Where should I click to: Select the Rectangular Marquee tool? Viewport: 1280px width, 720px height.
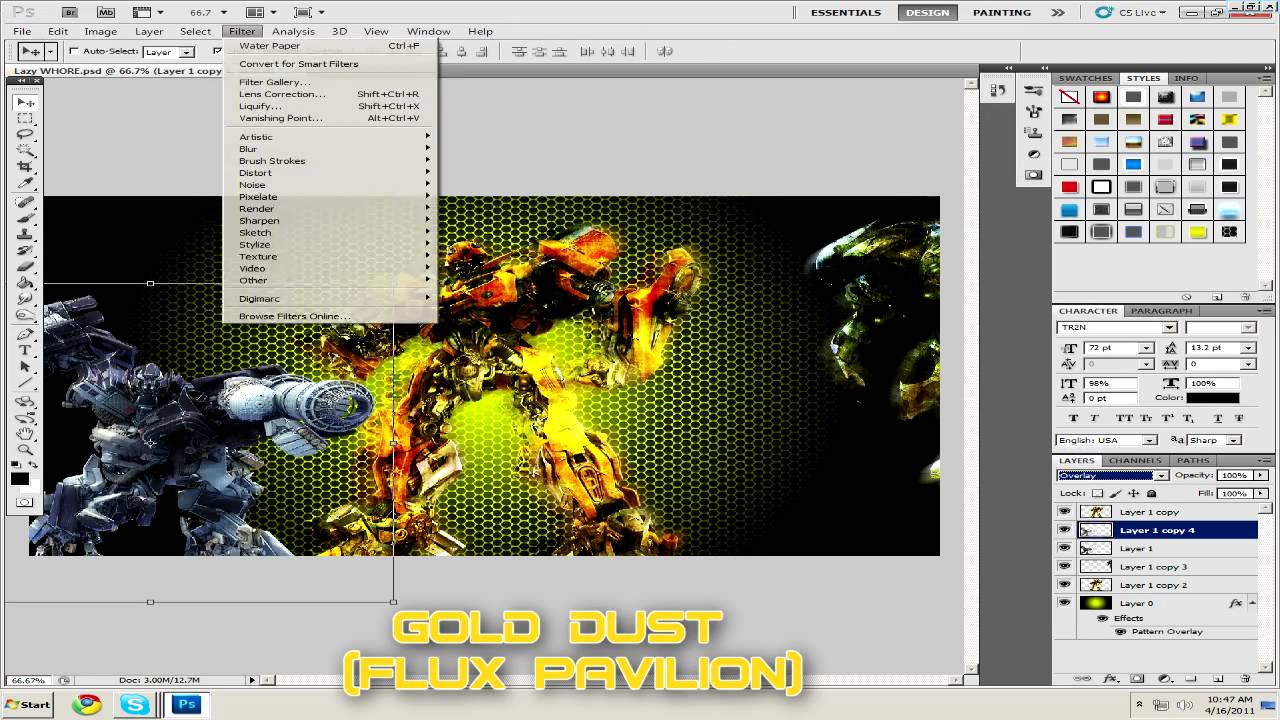[26, 118]
